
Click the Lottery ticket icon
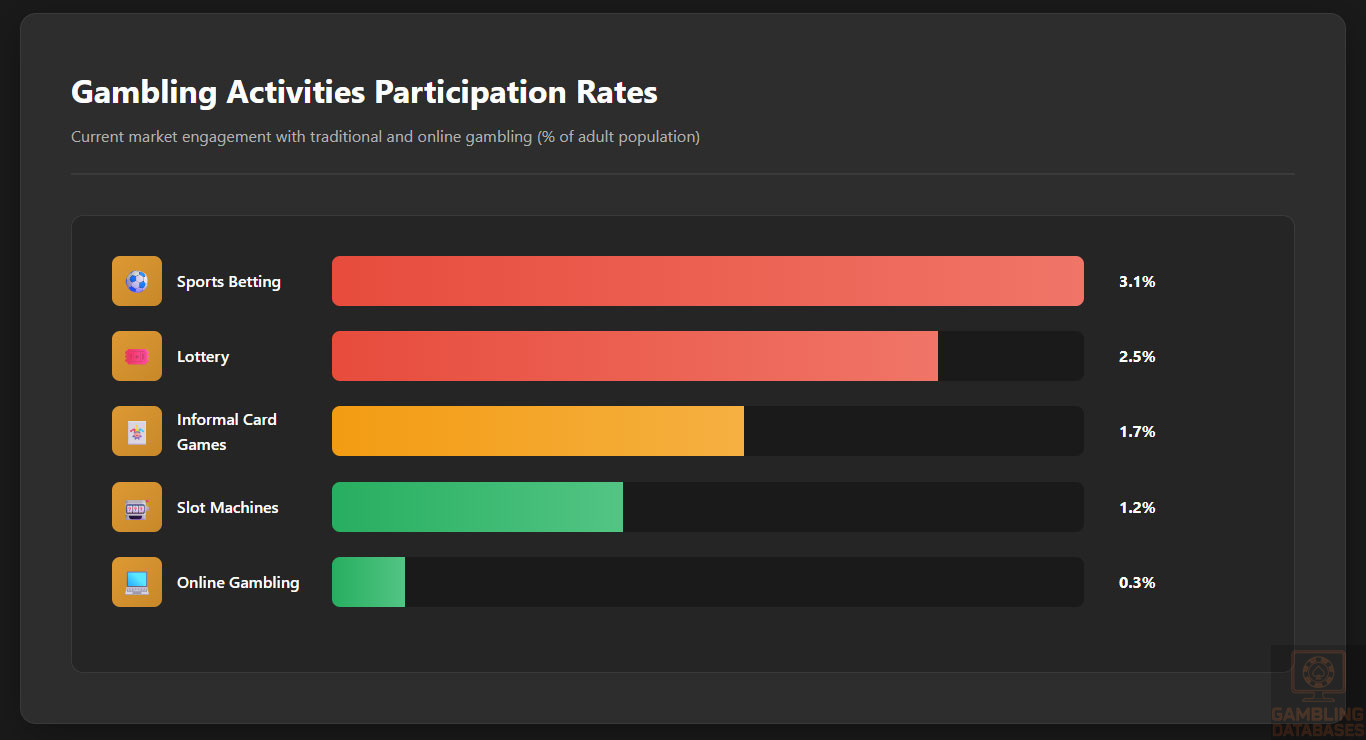pyautogui.click(x=137, y=356)
